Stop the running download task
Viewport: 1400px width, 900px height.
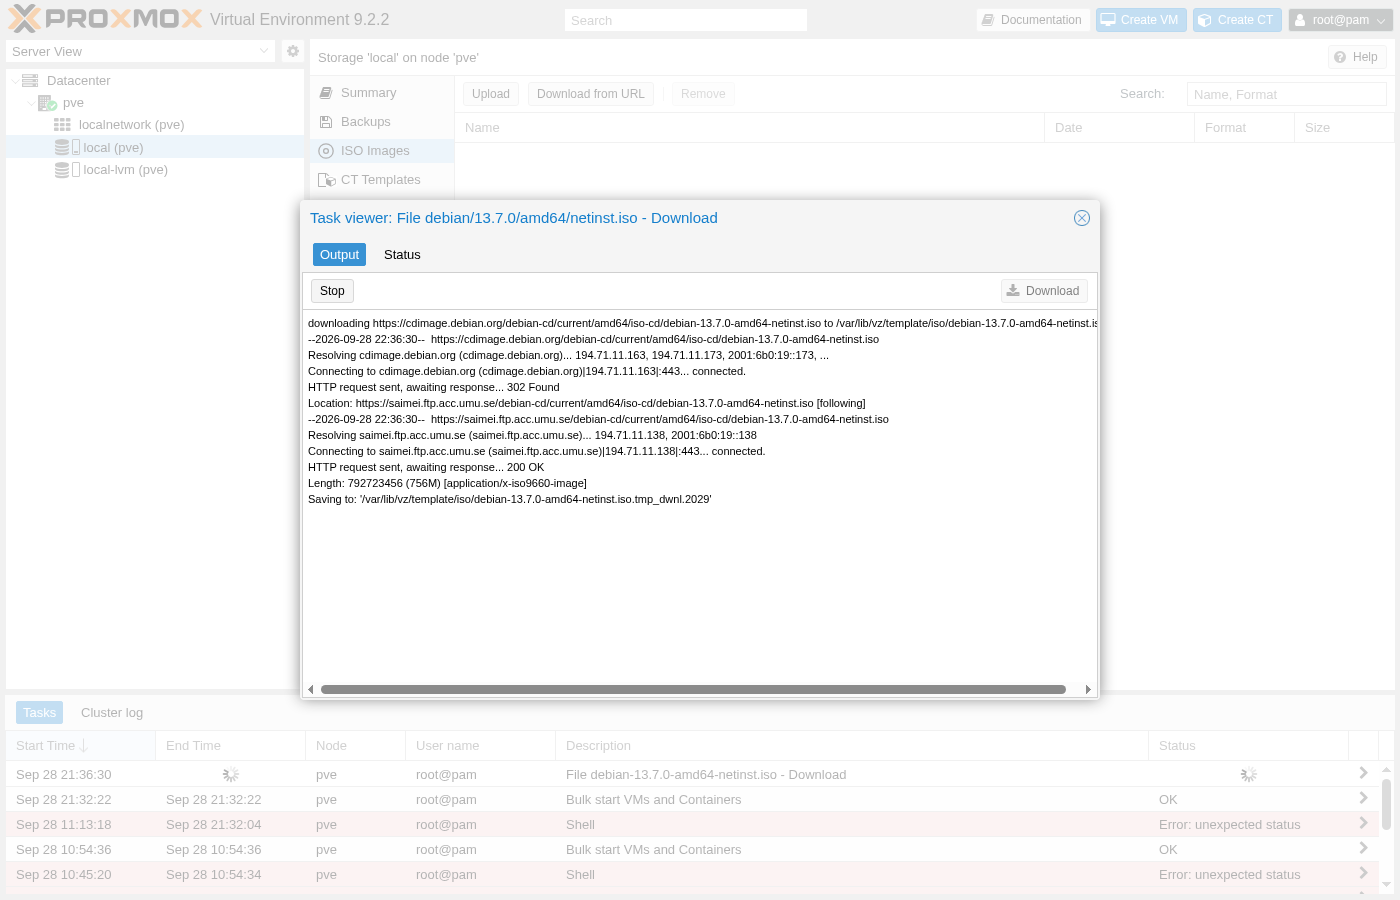point(332,291)
